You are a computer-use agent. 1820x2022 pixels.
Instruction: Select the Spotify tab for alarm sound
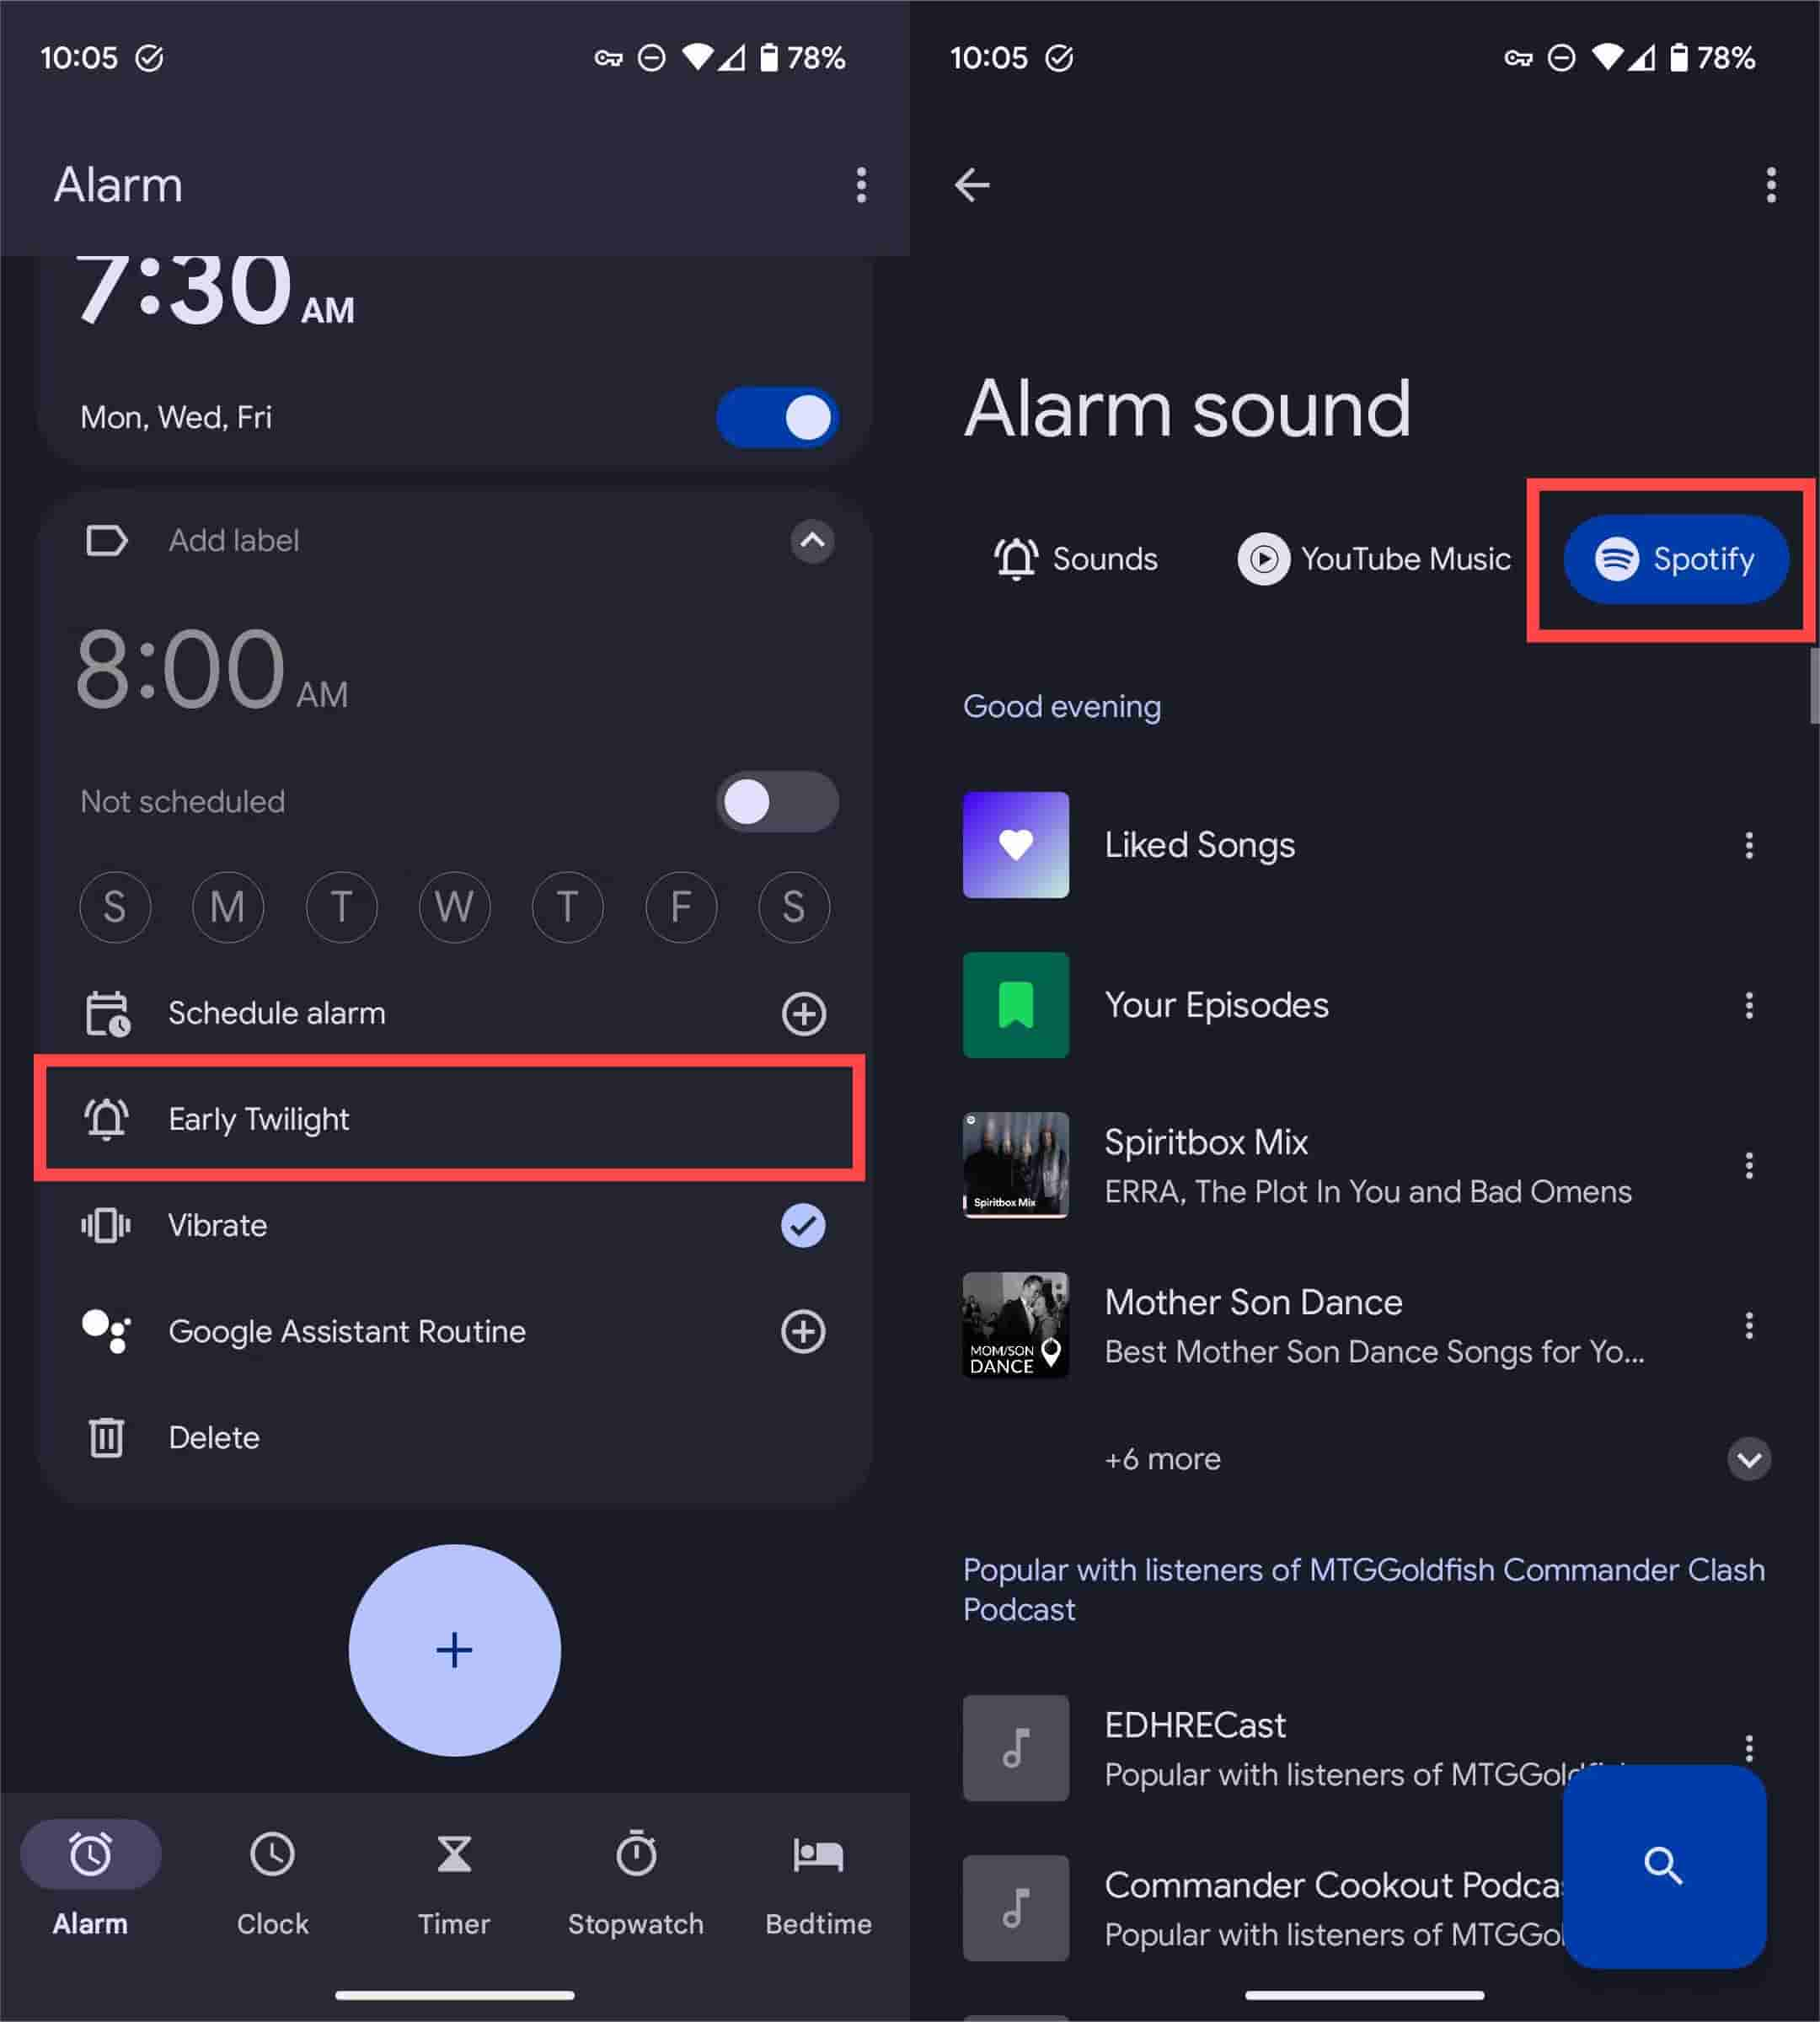click(1671, 557)
